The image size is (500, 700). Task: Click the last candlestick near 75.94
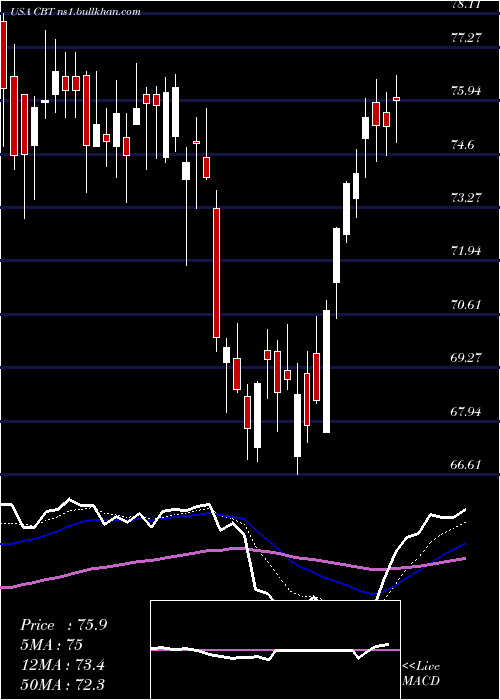[396, 99]
